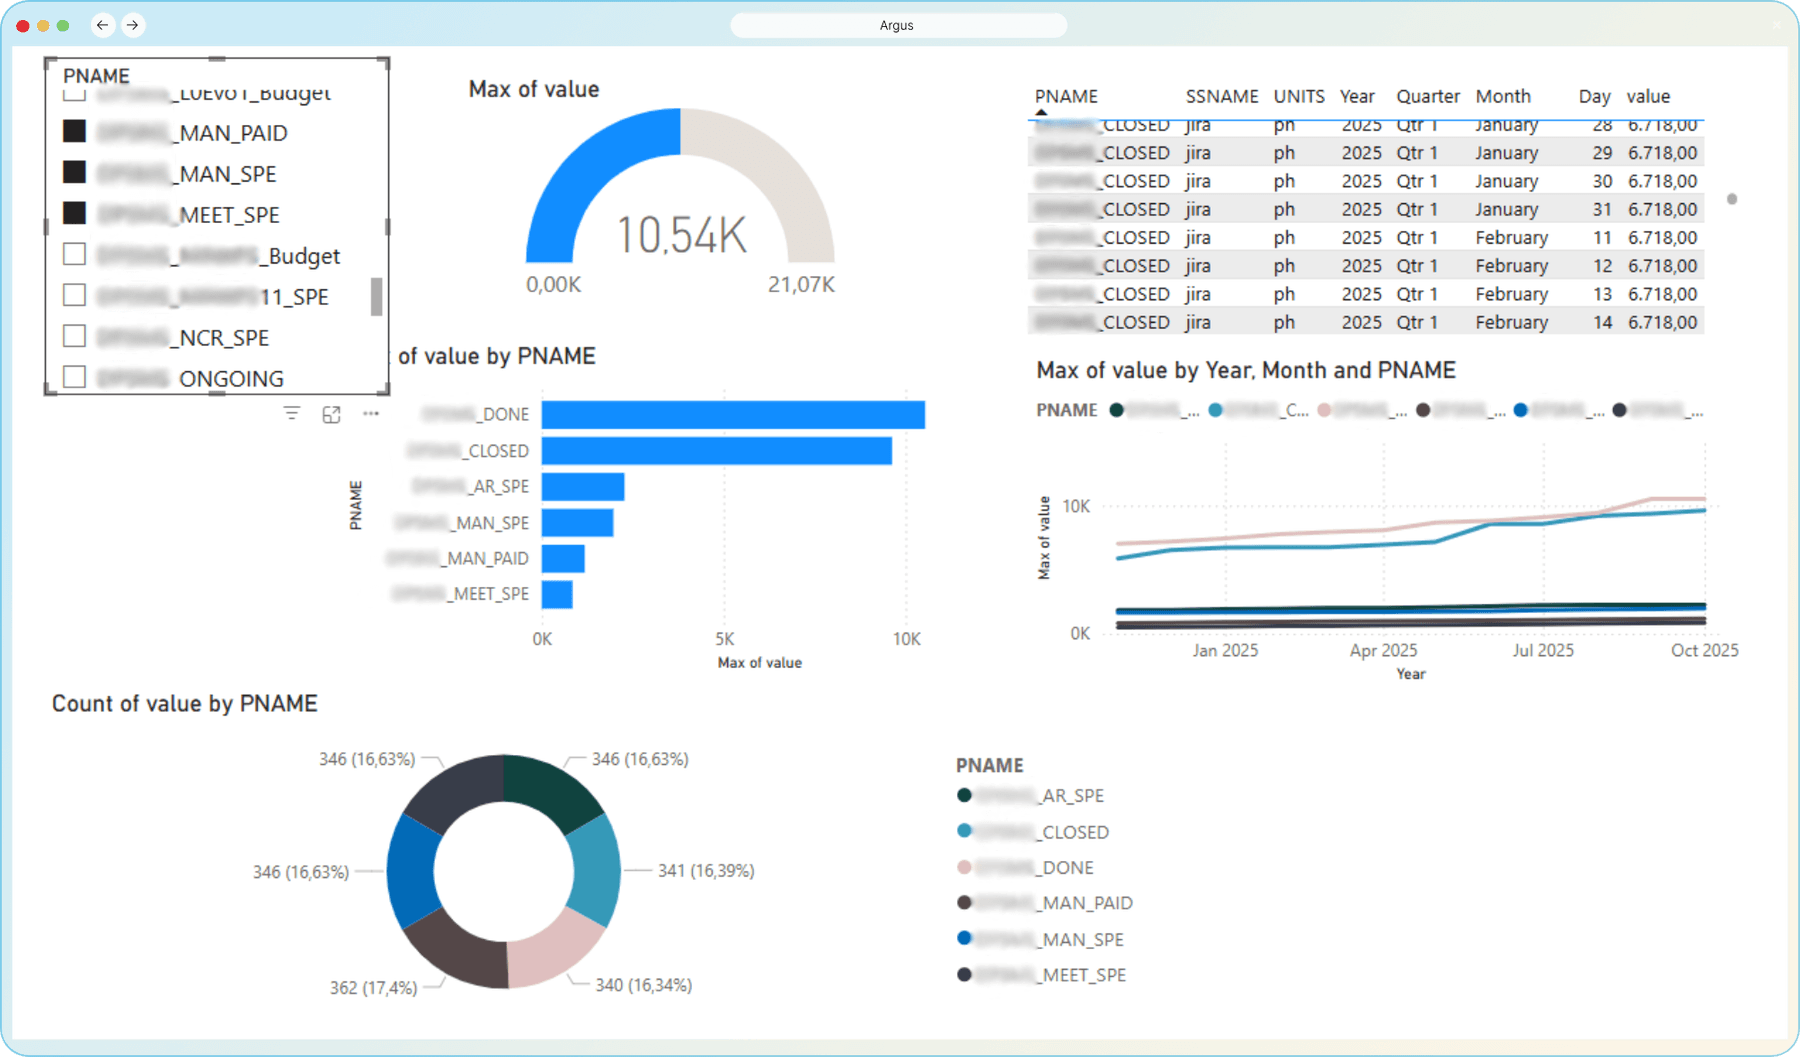Select the DONE bar in the bar chart
Screen dimensions: 1800x1057
pos(732,414)
